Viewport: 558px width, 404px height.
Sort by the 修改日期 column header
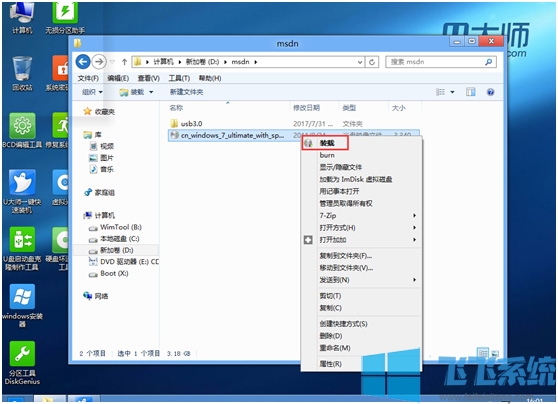point(306,108)
